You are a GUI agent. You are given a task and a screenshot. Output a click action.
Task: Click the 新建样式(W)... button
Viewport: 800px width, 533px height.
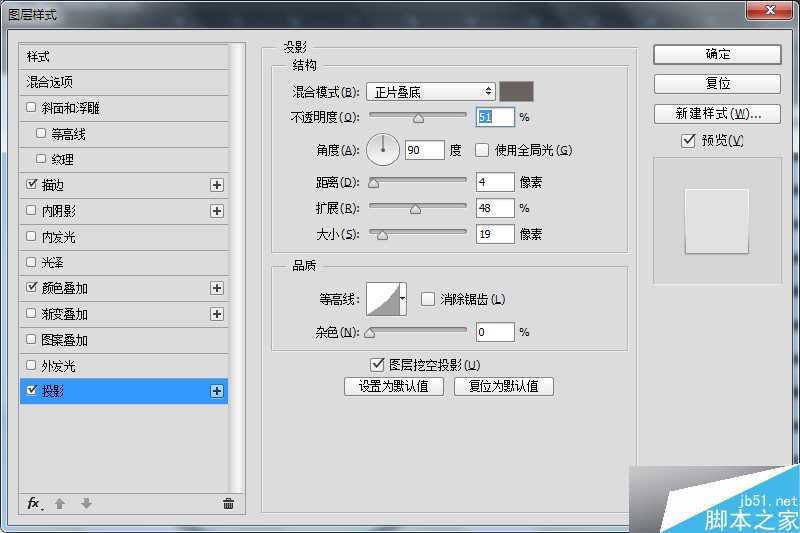pyautogui.click(x=717, y=113)
